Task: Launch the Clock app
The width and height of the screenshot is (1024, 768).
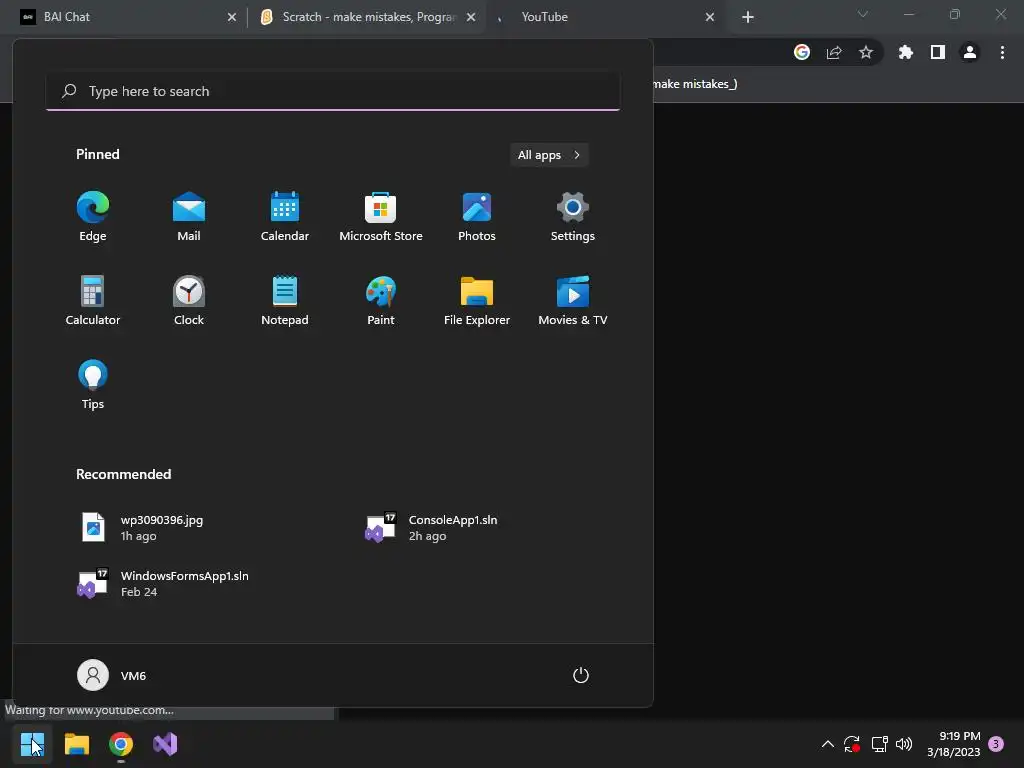Action: [x=189, y=300]
